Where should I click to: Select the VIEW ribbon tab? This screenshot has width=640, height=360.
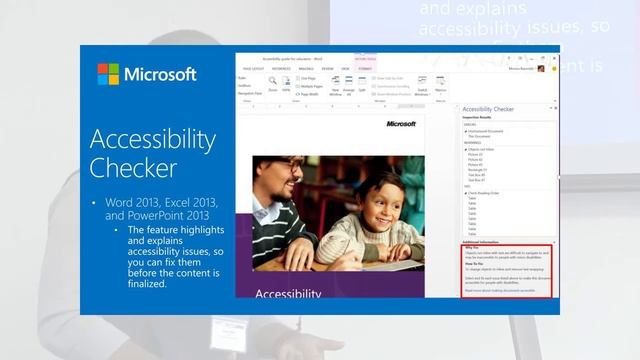pyautogui.click(x=345, y=69)
